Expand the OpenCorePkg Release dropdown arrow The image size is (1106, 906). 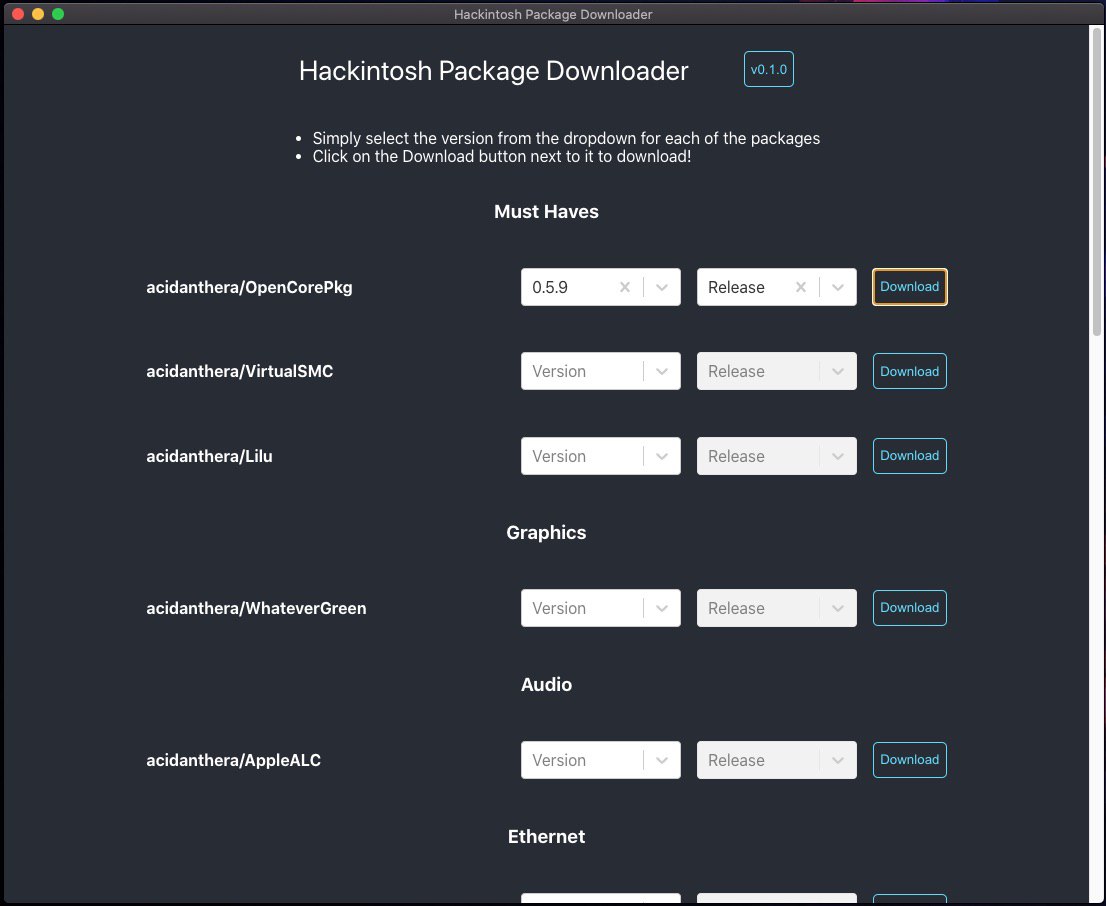837,287
